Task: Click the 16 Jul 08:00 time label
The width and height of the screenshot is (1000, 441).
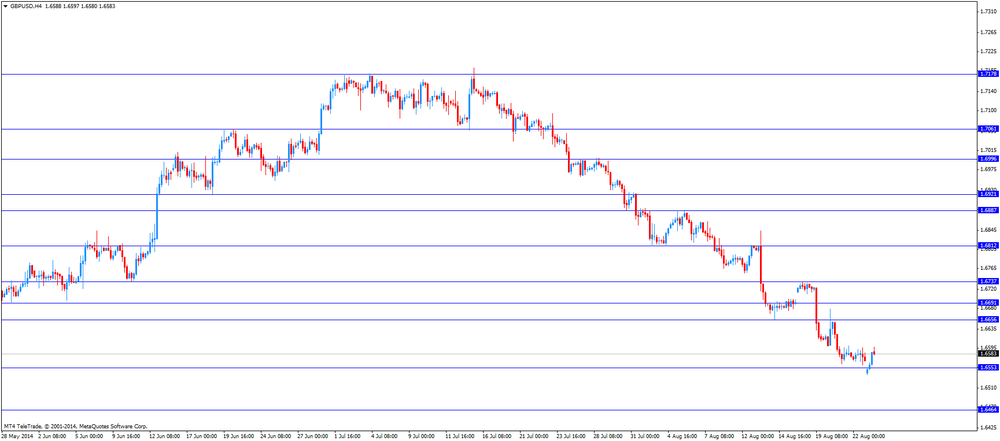Action: tap(497, 436)
